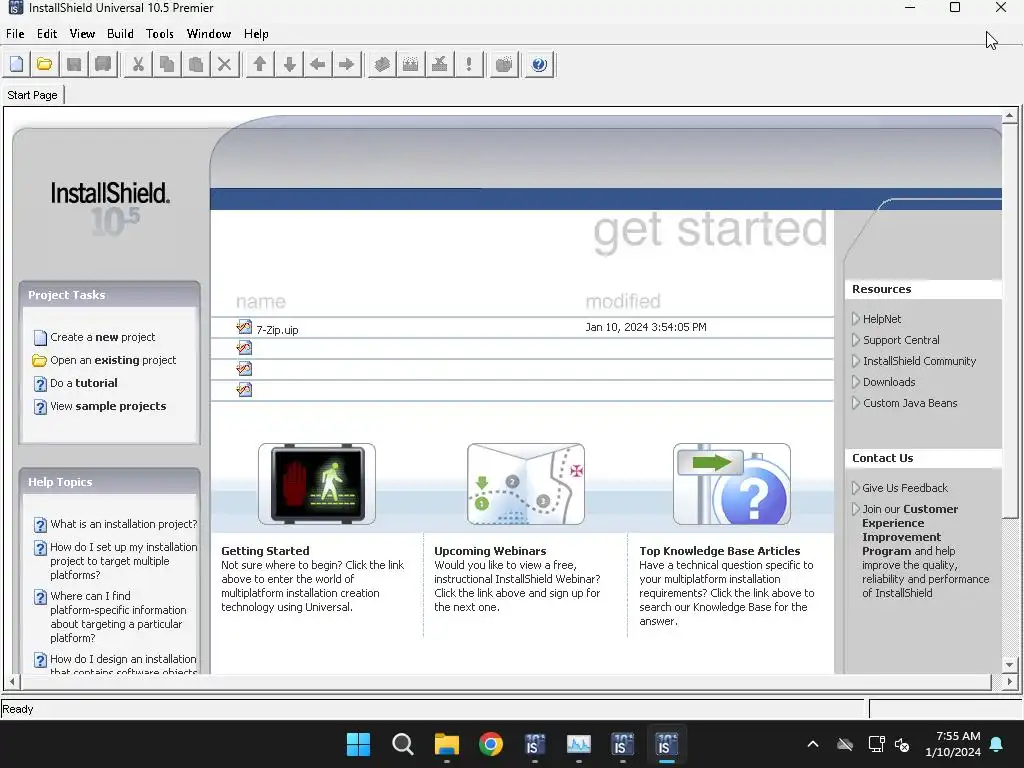Click the Open folder toolbar icon
The width and height of the screenshot is (1024, 768).
(x=44, y=64)
